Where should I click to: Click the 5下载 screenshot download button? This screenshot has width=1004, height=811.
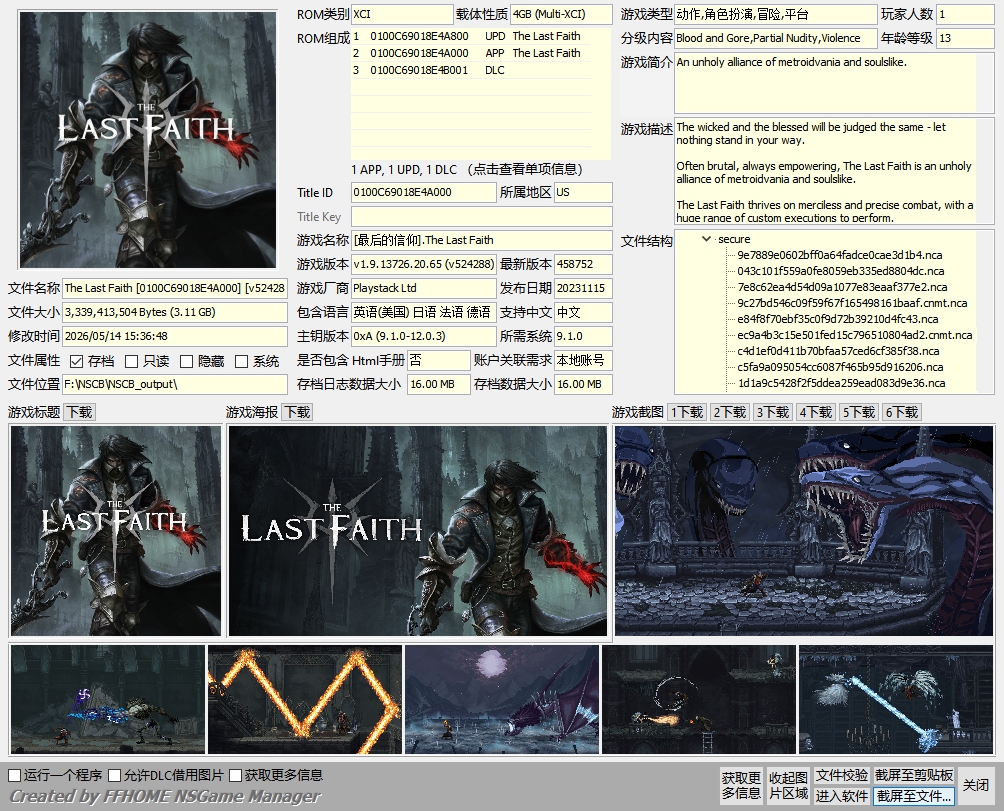click(859, 412)
